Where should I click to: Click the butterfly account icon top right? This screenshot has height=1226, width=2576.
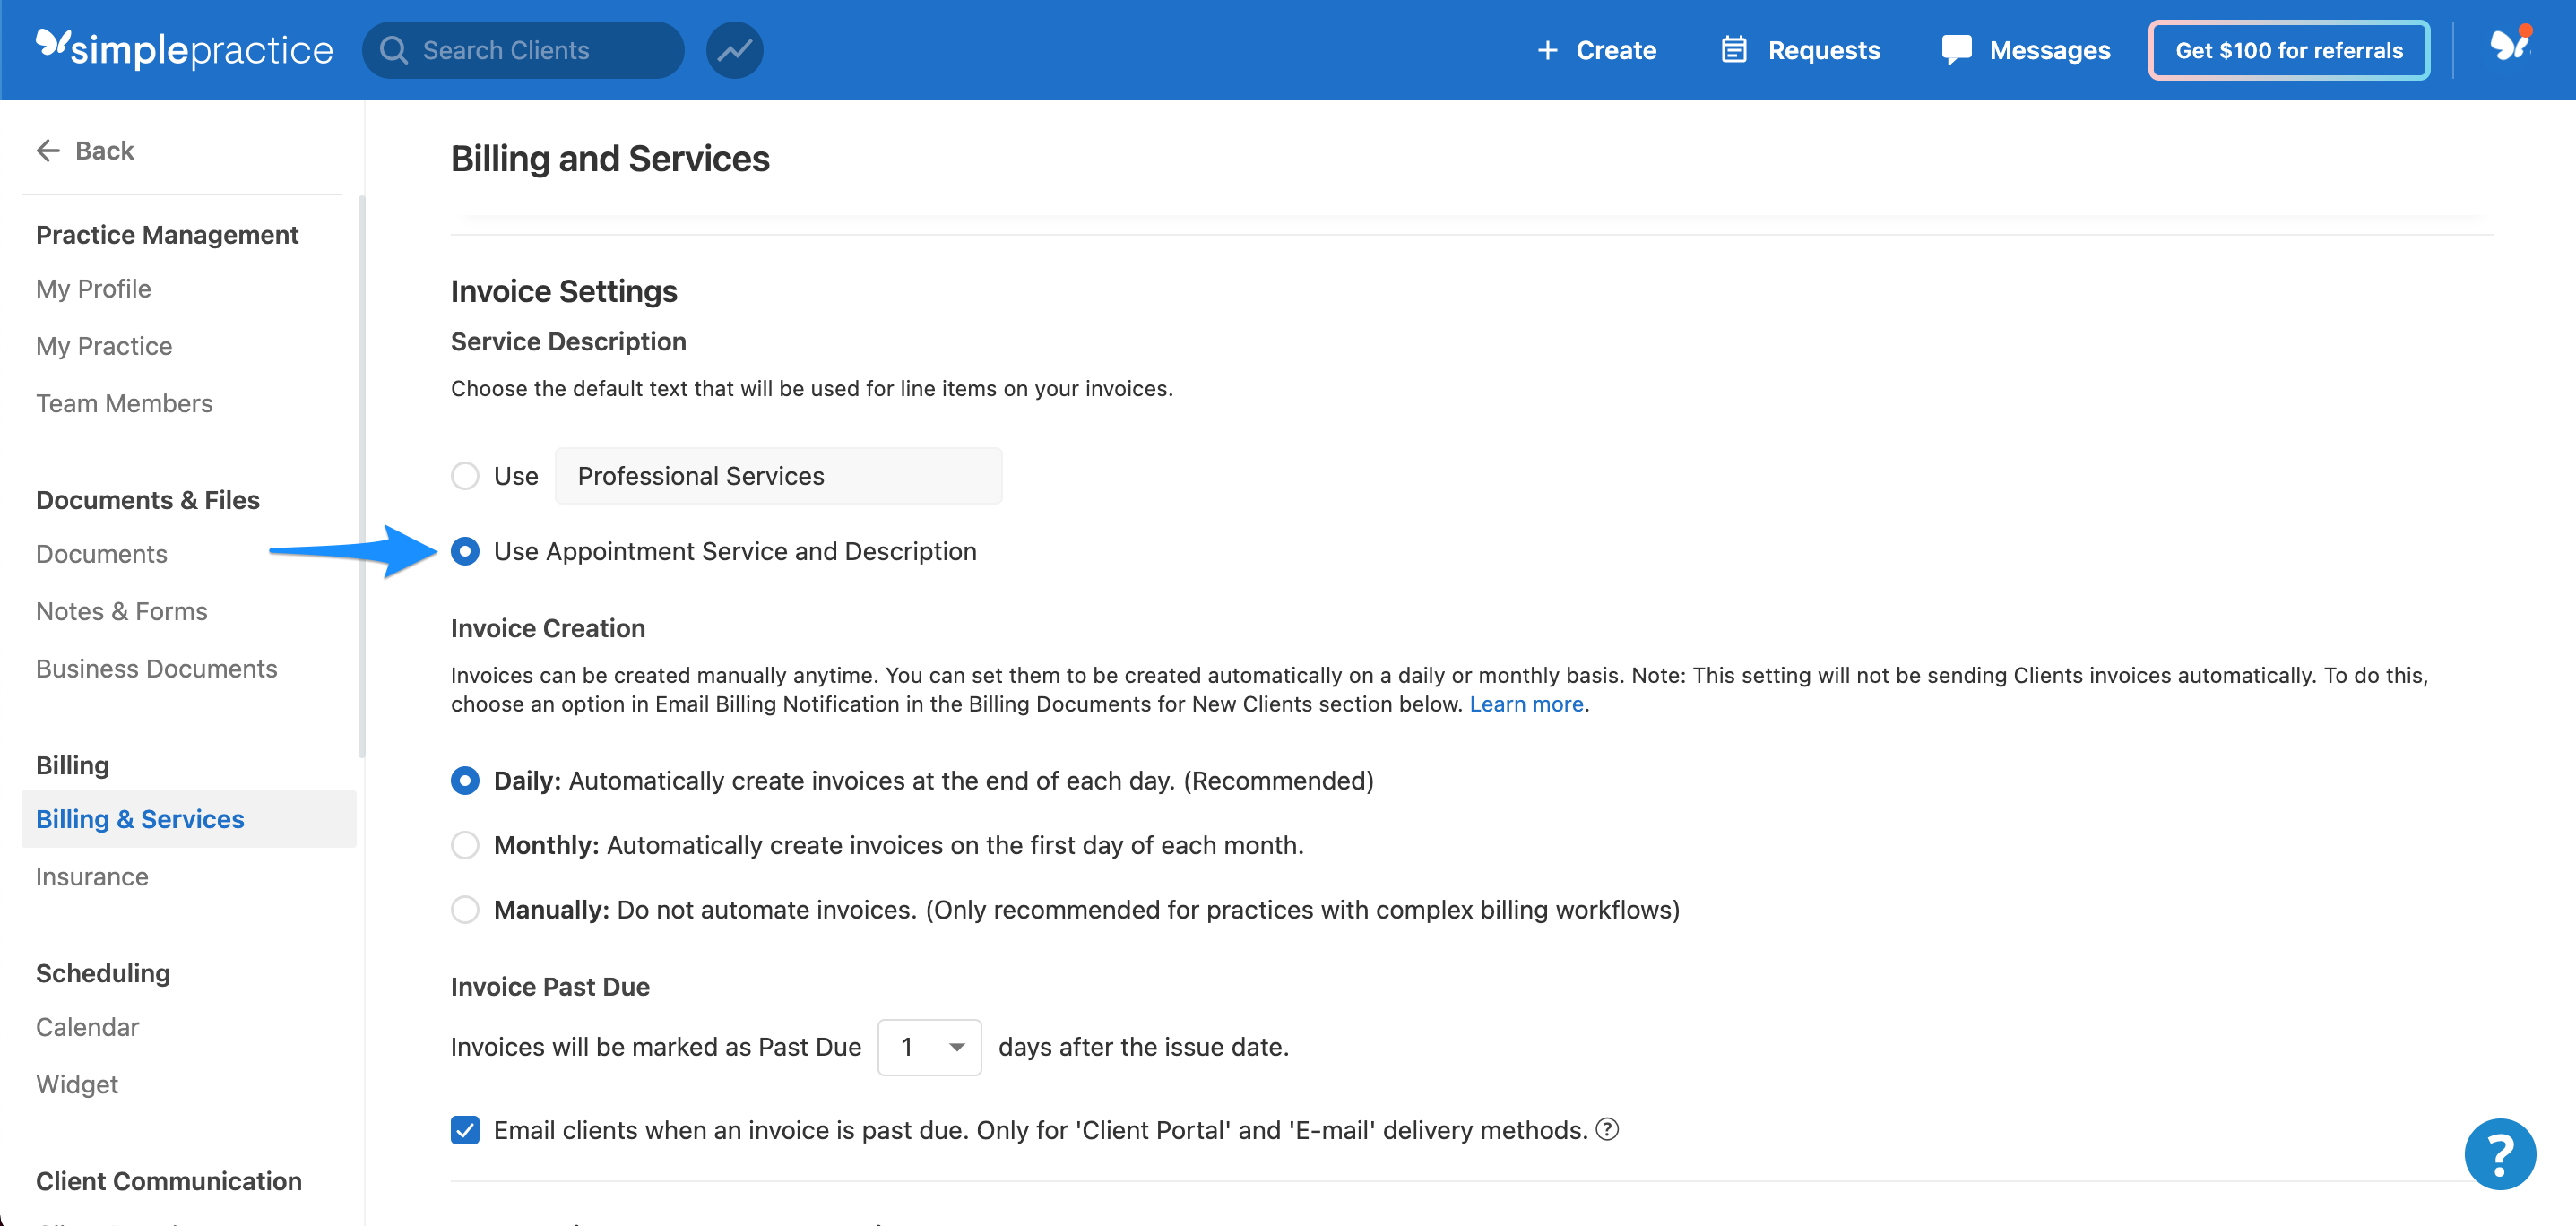(2510, 45)
